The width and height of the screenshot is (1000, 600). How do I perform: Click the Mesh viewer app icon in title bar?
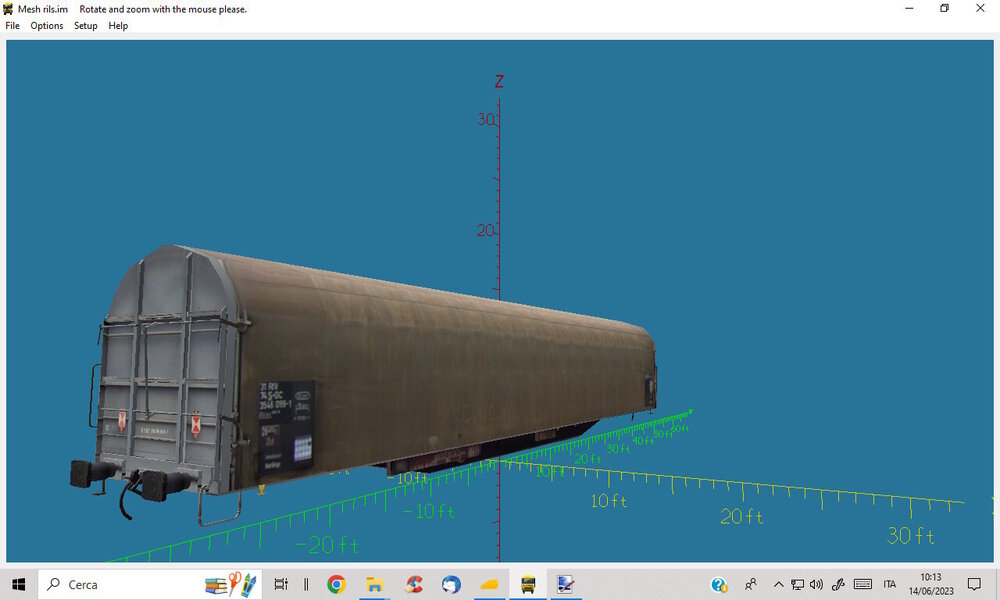click(8, 9)
